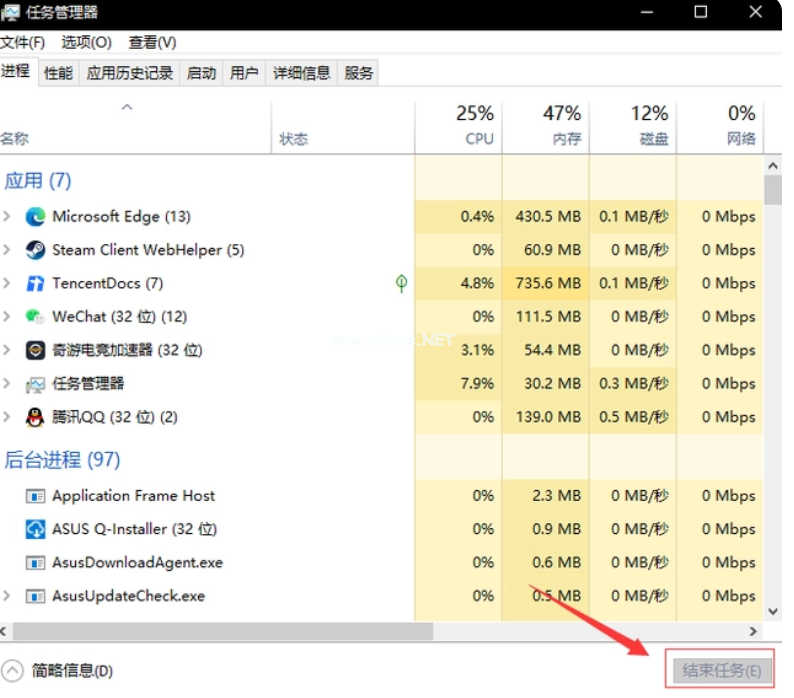Click the vertical scrollbar down arrow
The height and width of the screenshot is (698, 794).
pos(772,609)
